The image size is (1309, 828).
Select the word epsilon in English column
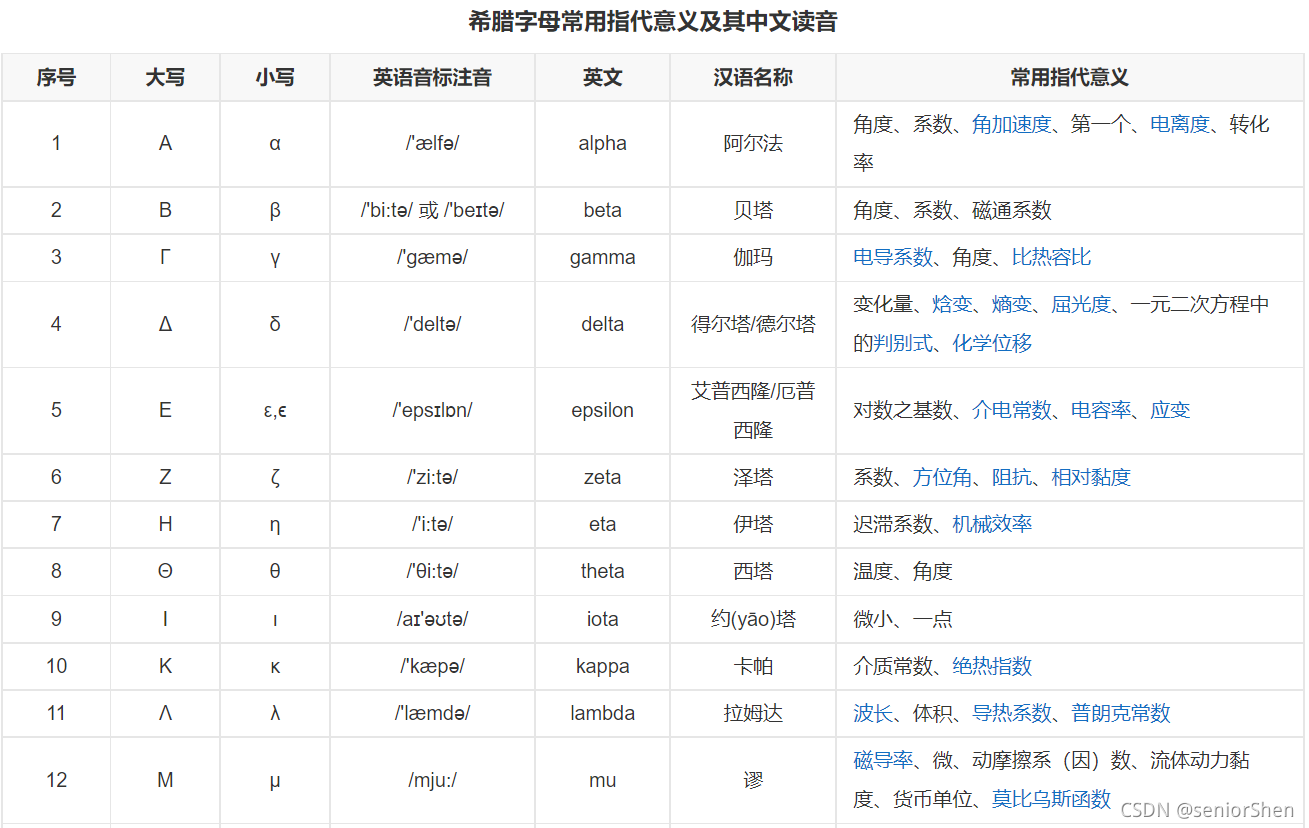603,410
